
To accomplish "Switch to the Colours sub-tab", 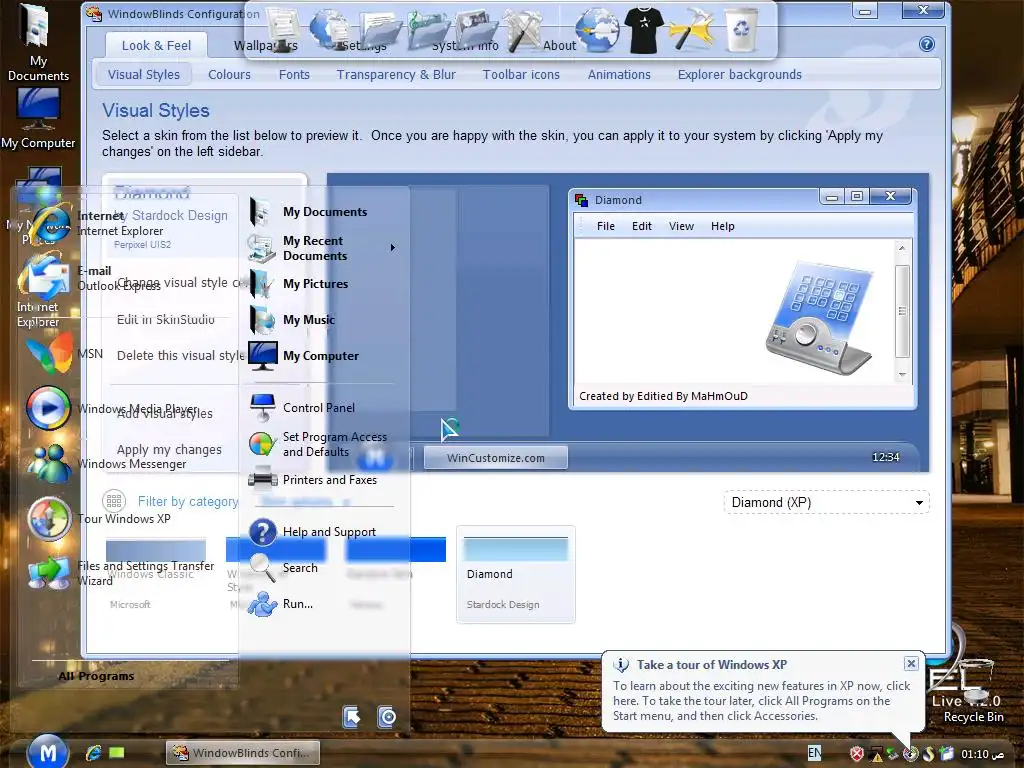I will [229, 74].
